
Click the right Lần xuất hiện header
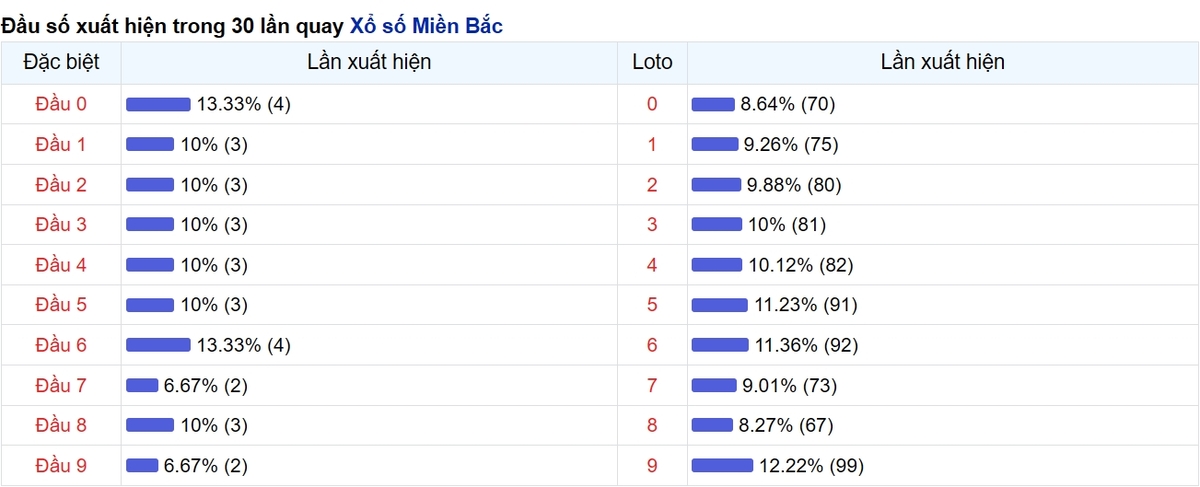tap(943, 62)
